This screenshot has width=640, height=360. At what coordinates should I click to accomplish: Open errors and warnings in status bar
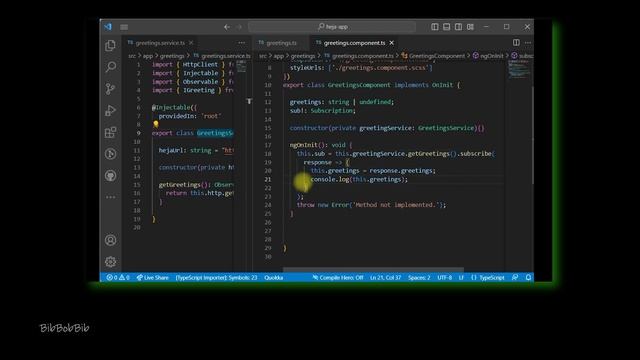(x=118, y=278)
